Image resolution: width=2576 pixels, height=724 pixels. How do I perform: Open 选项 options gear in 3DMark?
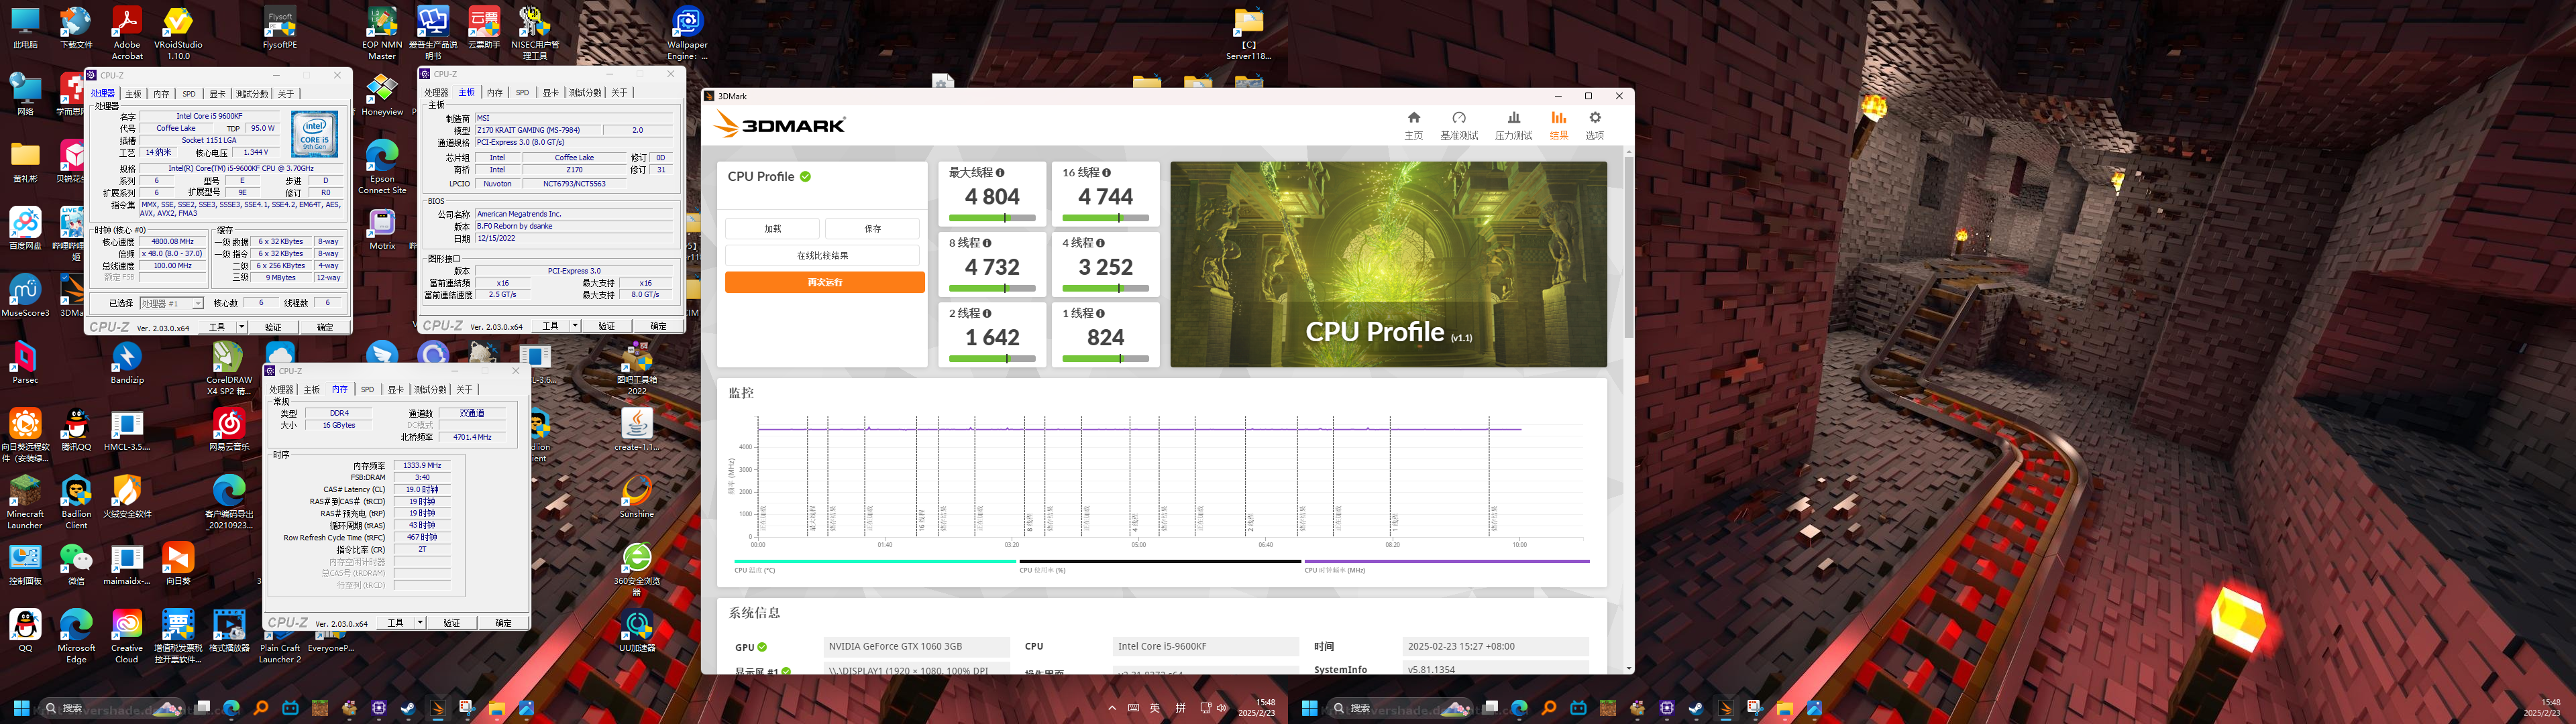tap(1595, 125)
